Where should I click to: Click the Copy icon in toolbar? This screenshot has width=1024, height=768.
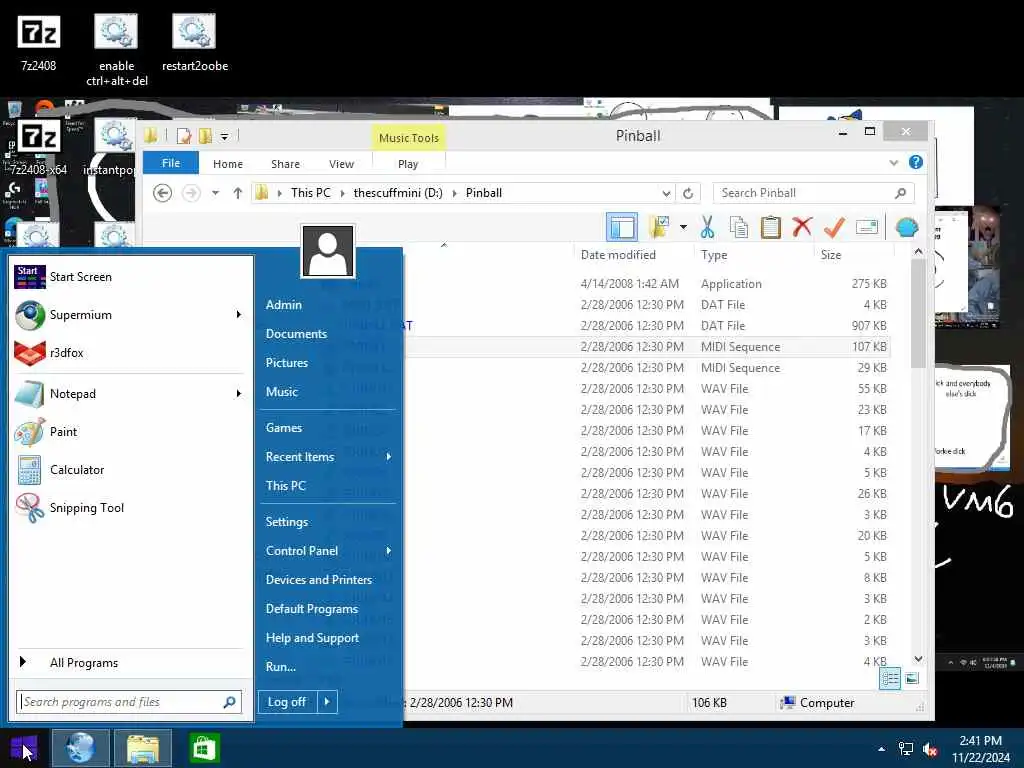pyautogui.click(x=739, y=227)
